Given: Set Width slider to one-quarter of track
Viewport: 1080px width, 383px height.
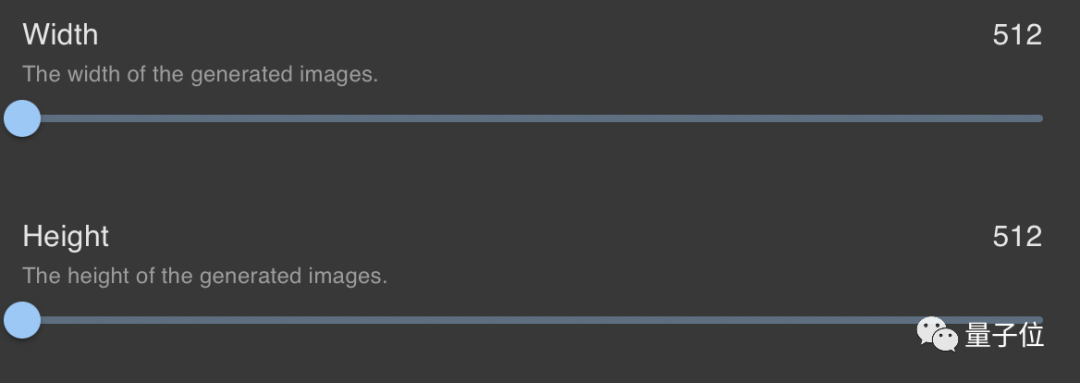Looking at the screenshot, I should 278,118.
